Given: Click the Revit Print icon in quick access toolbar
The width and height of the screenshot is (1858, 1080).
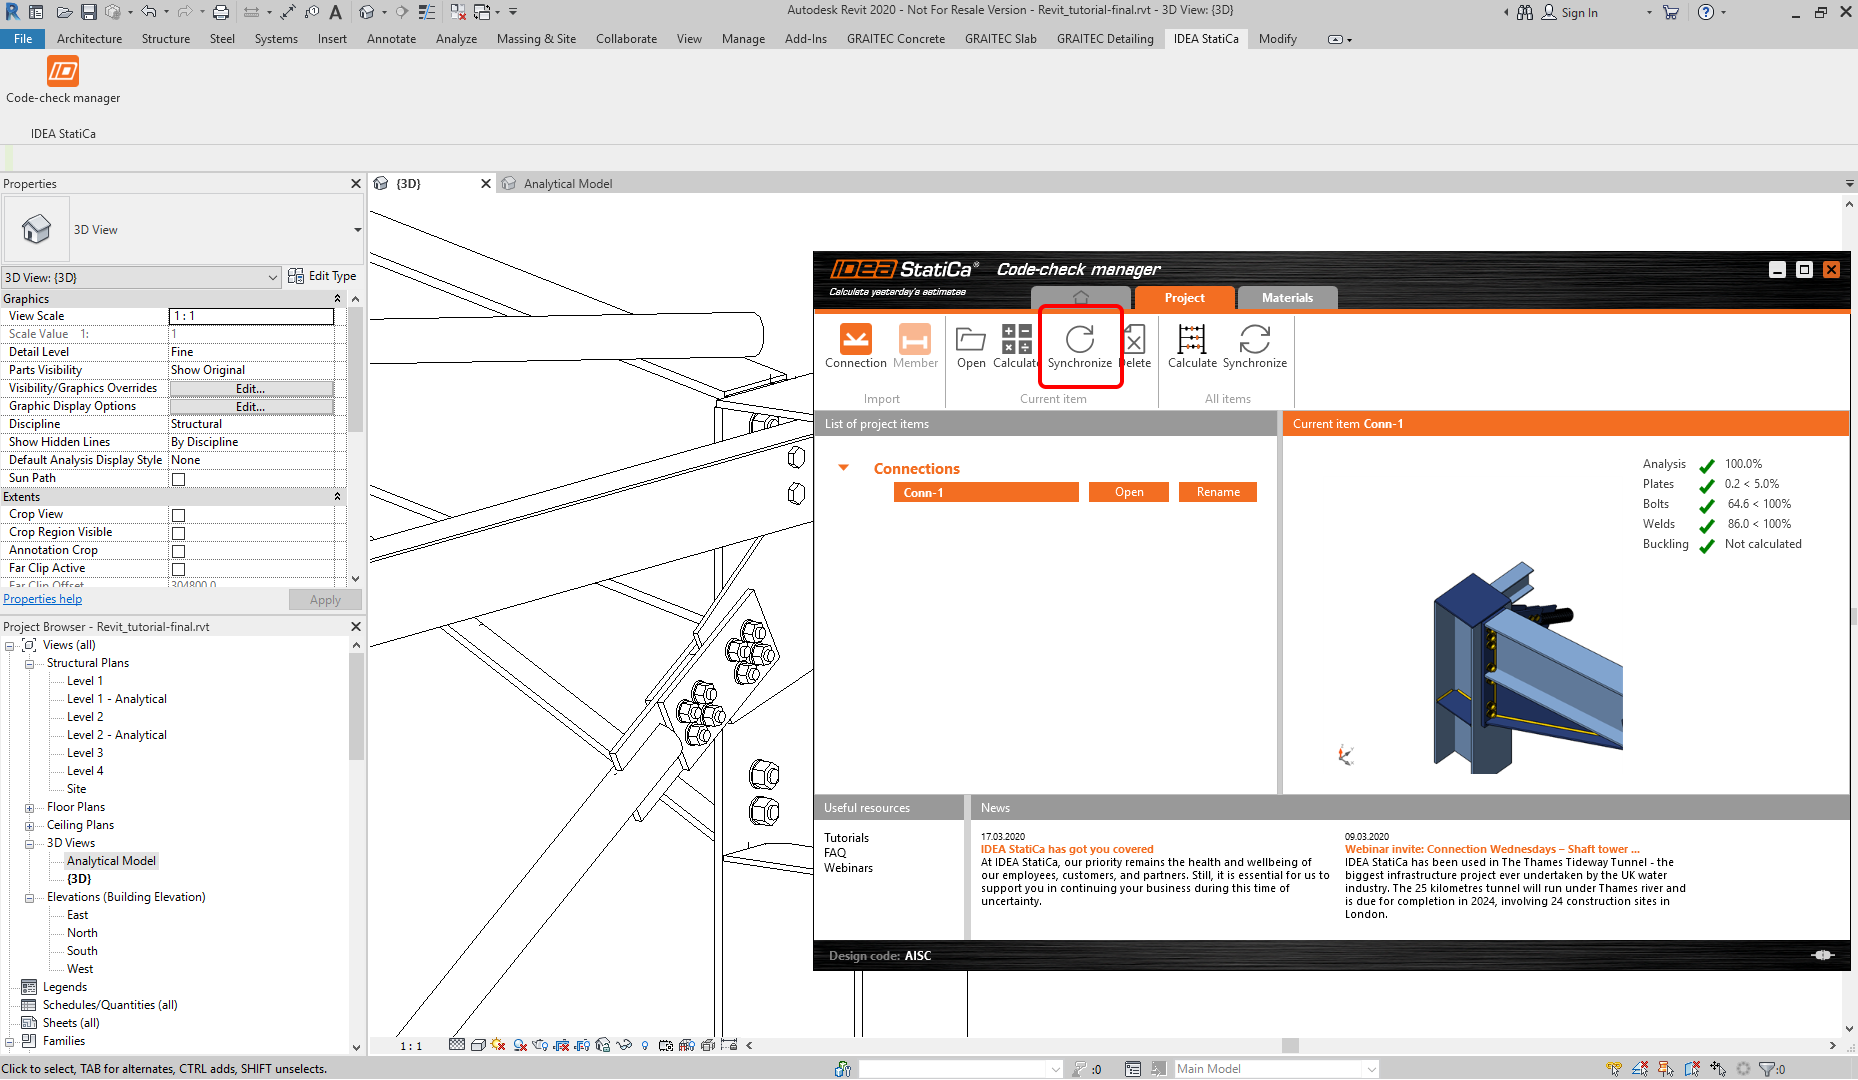Looking at the screenshot, I should 221,12.
